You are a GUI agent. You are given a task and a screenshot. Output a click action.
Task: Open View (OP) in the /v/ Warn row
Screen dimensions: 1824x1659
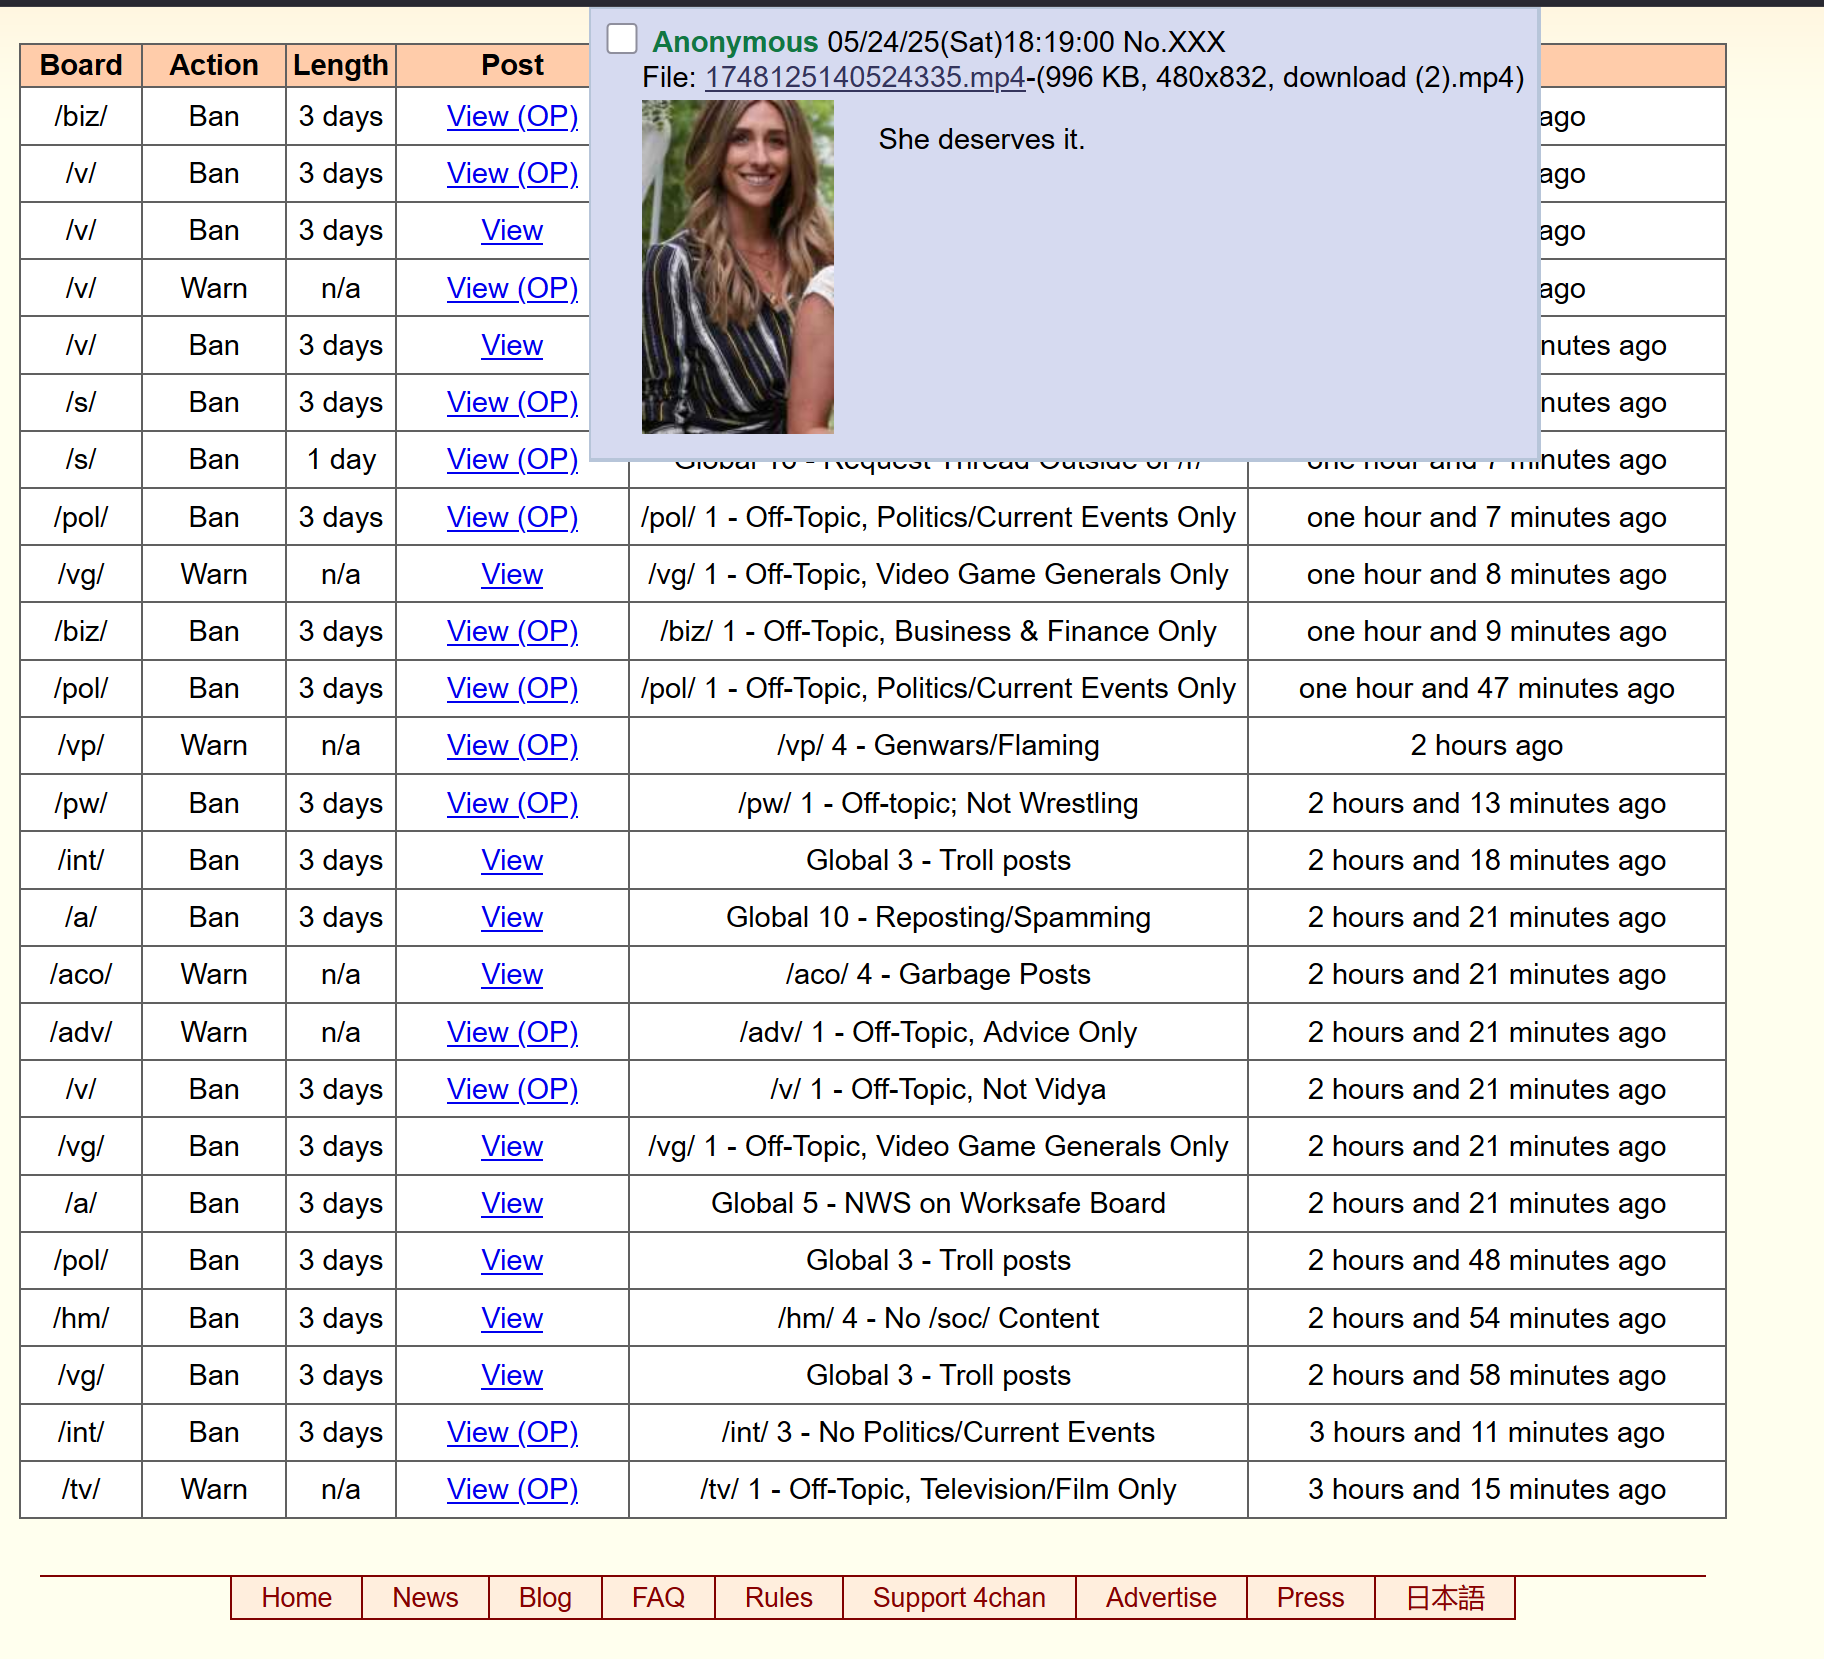coord(512,288)
